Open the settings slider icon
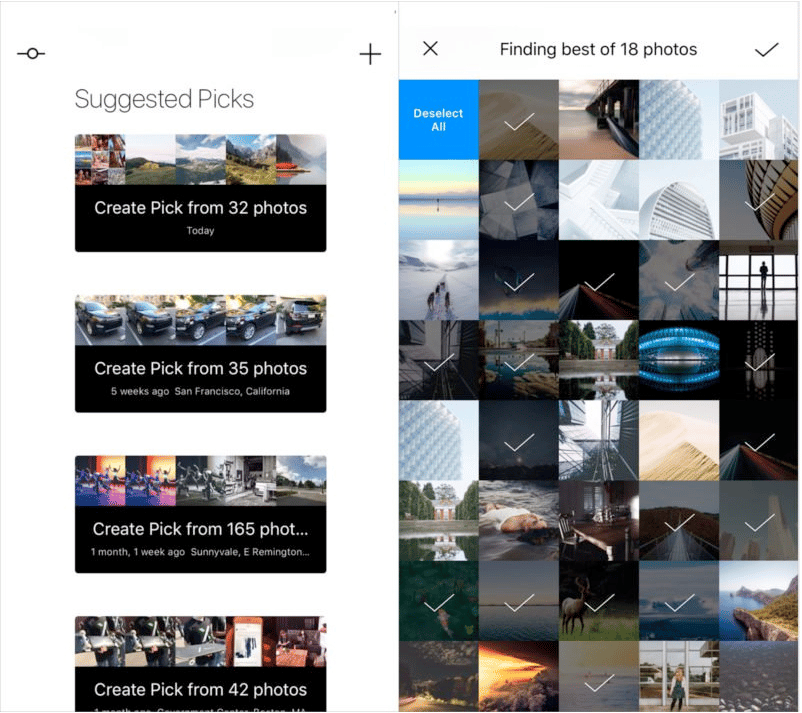This screenshot has width=802, height=713. (31, 53)
